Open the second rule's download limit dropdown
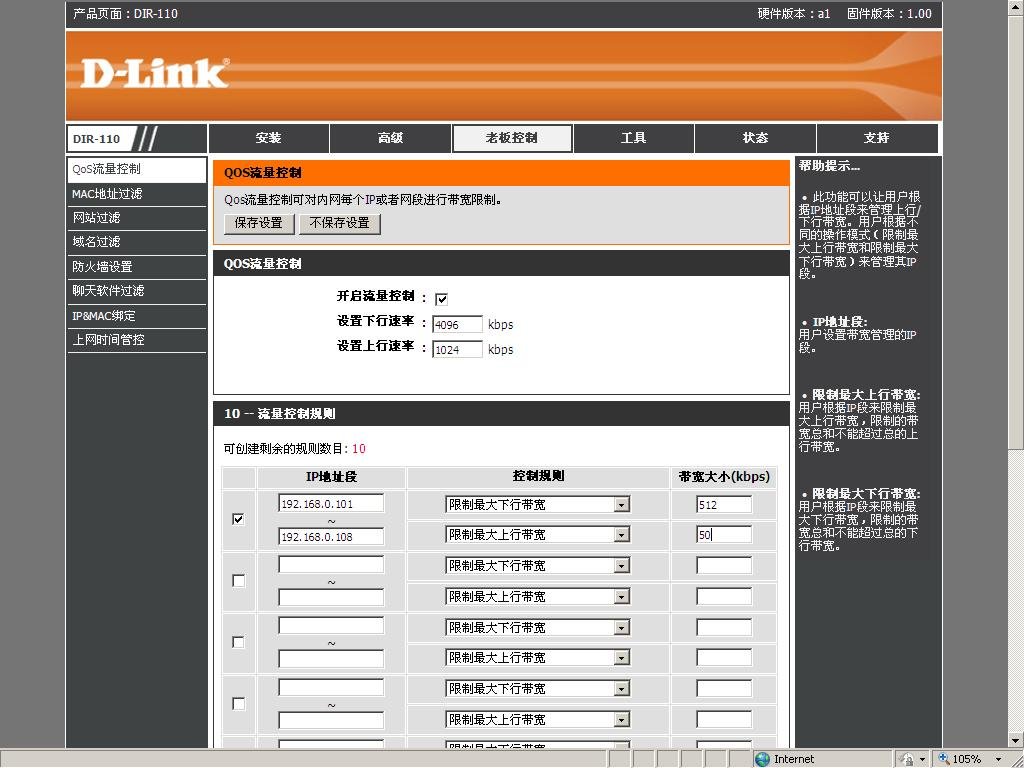 pos(624,565)
